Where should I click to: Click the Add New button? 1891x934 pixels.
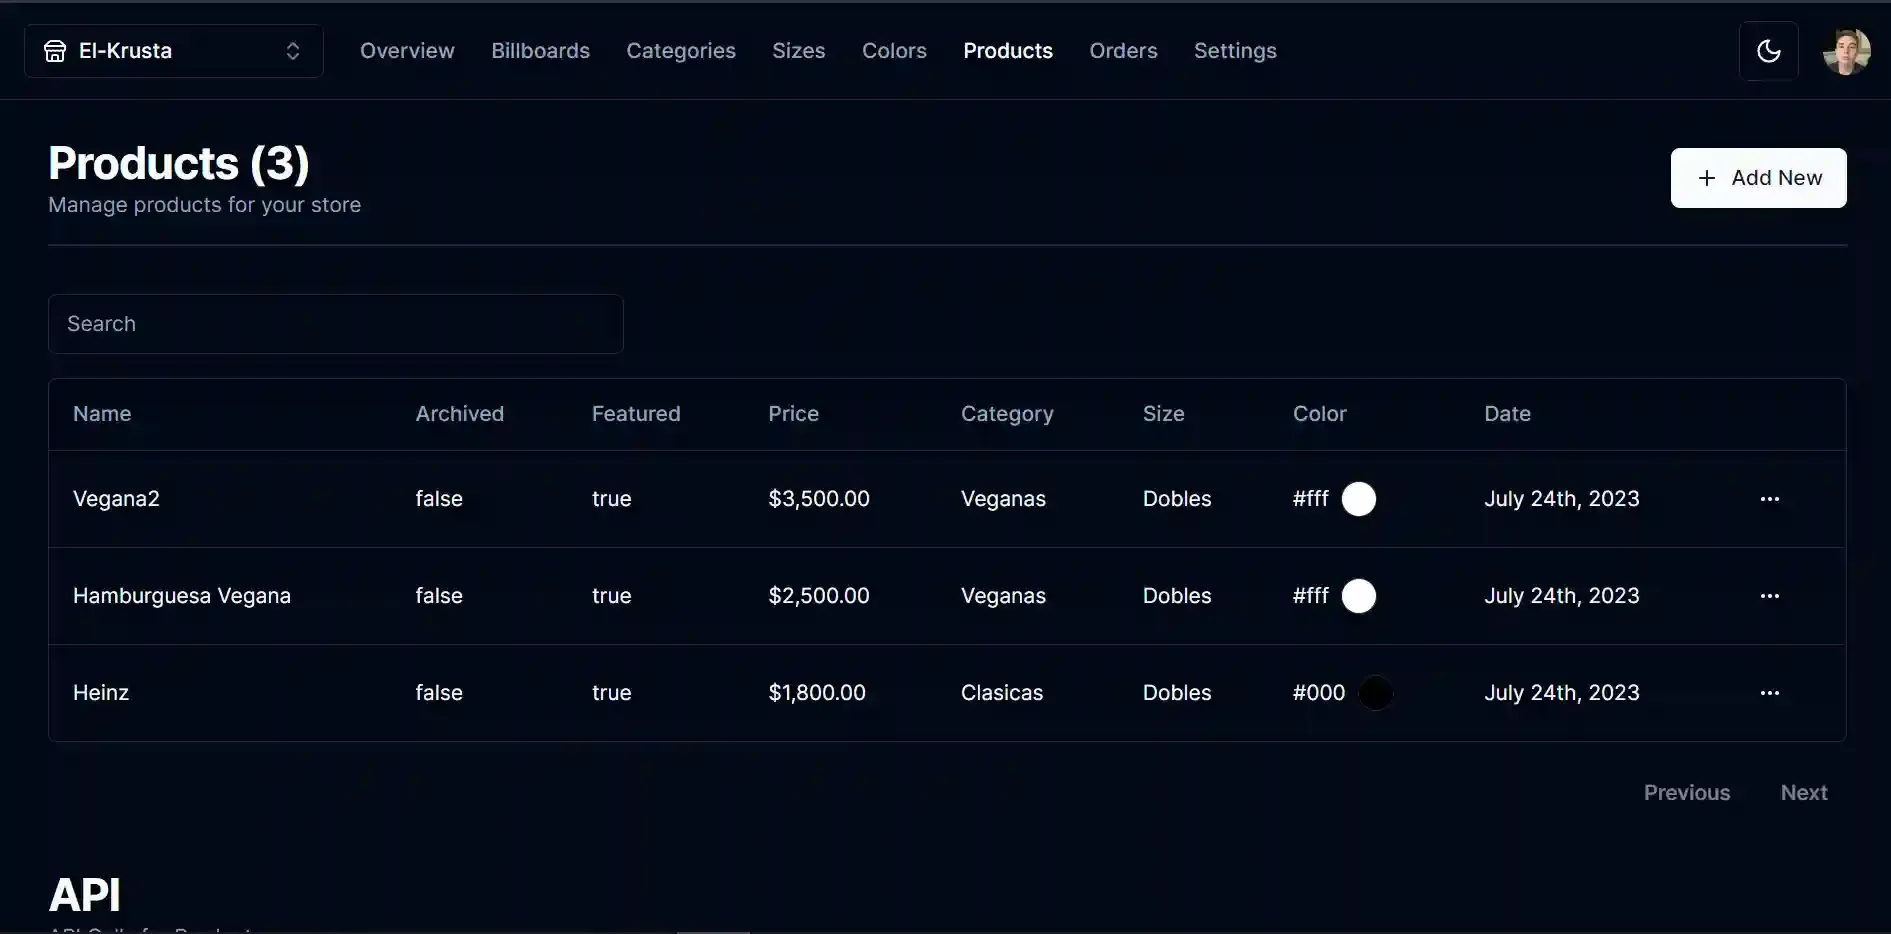(1758, 178)
